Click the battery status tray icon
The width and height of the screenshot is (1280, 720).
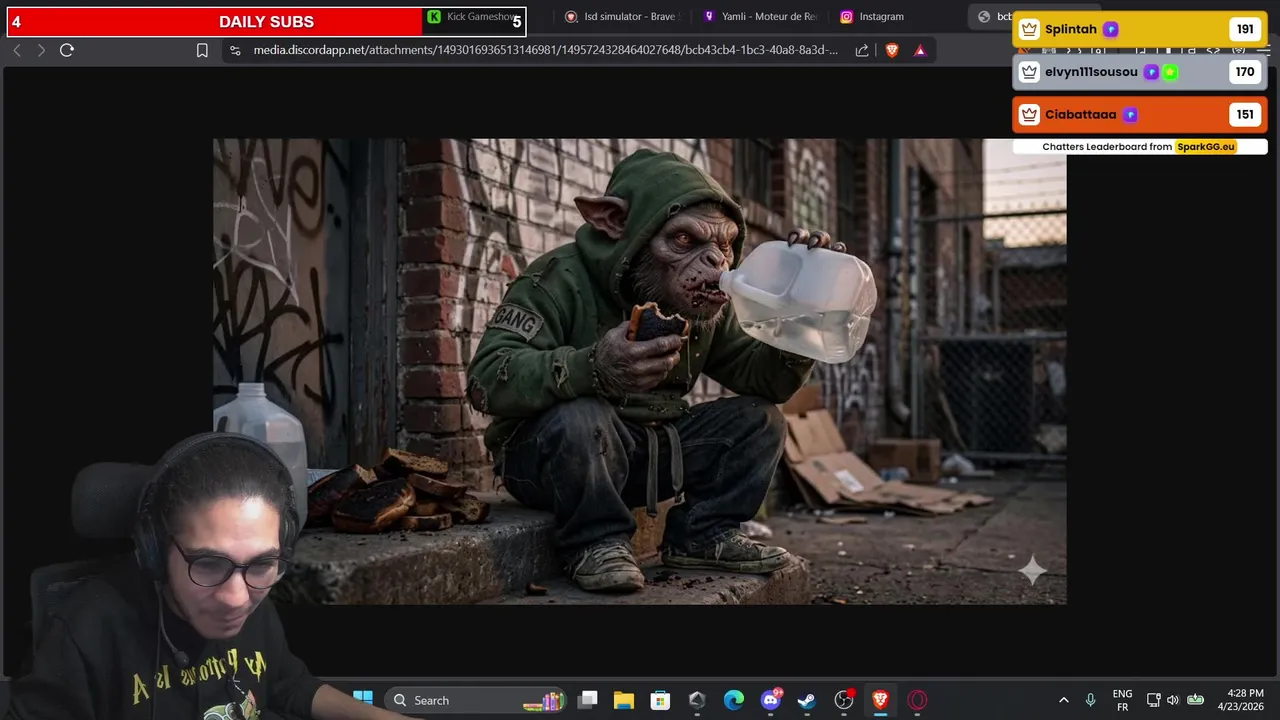pyautogui.click(x=1195, y=700)
